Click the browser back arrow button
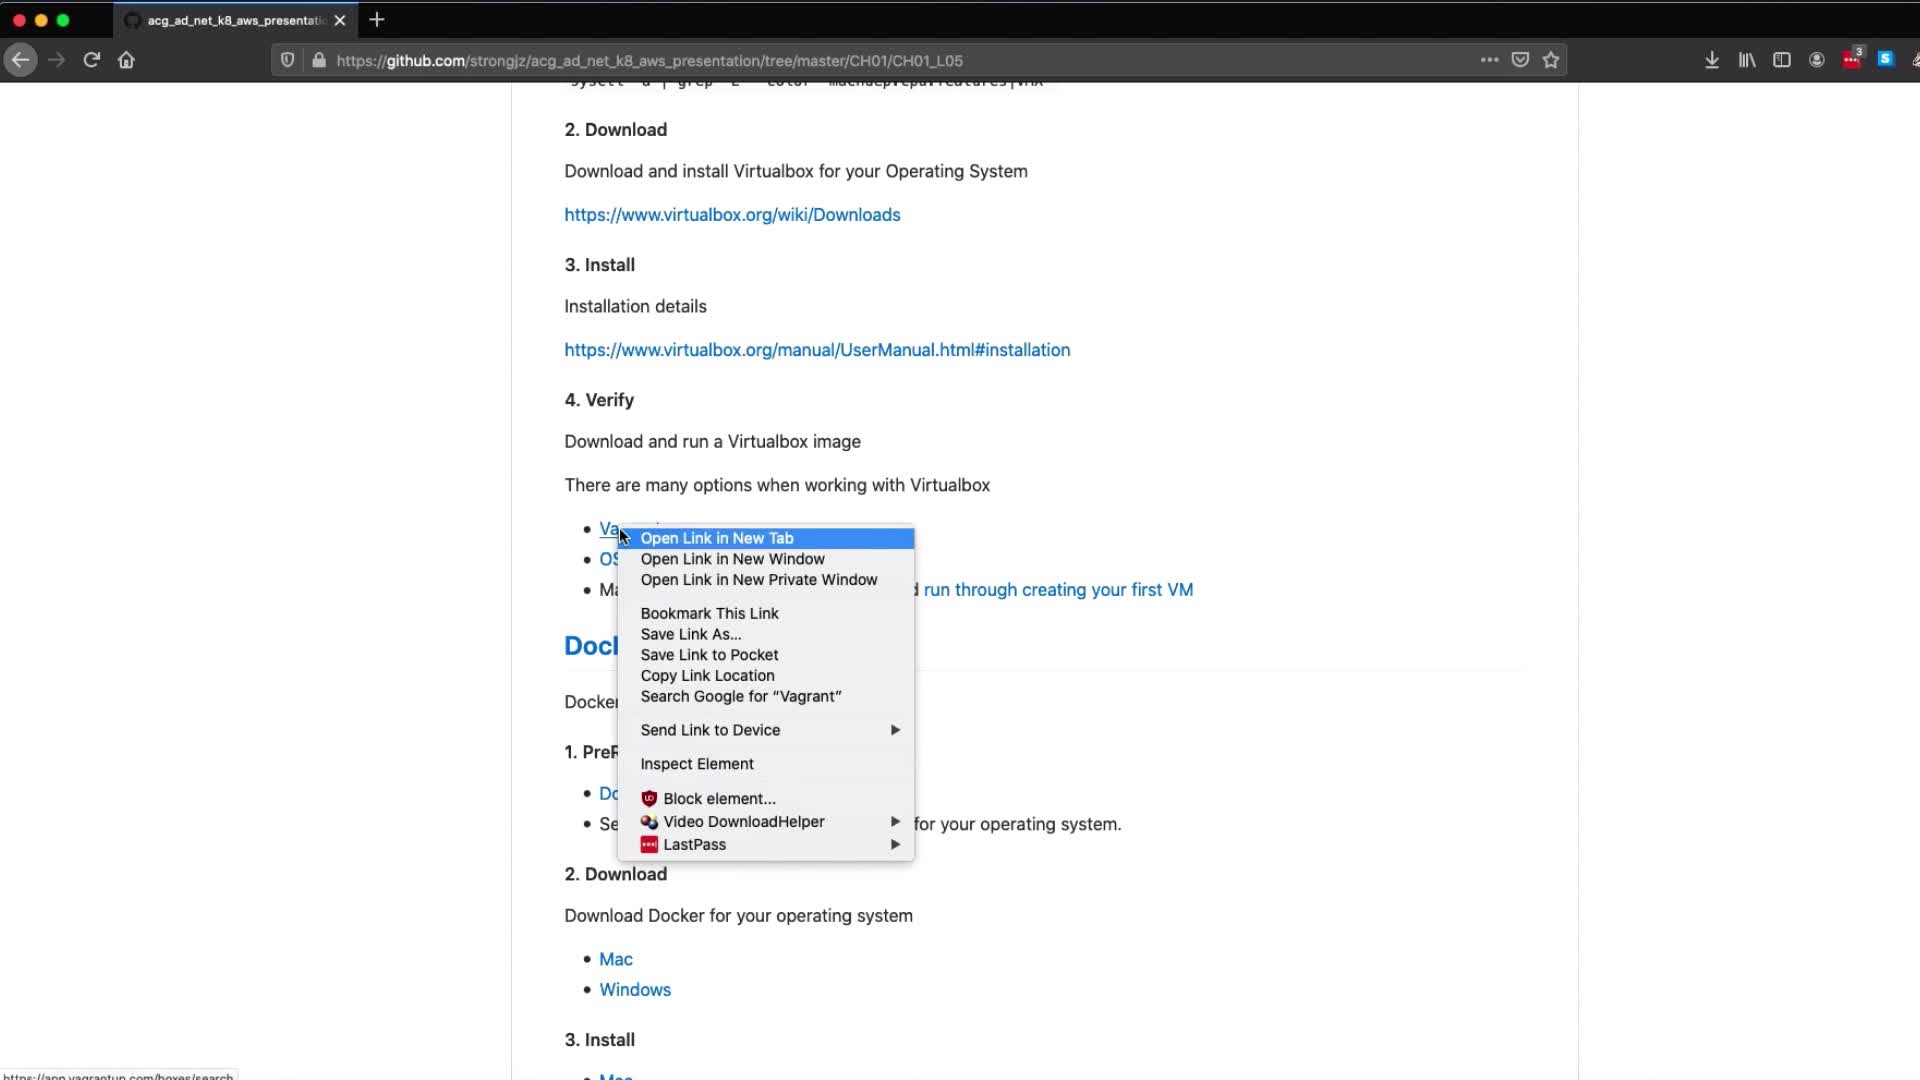 coord(20,60)
